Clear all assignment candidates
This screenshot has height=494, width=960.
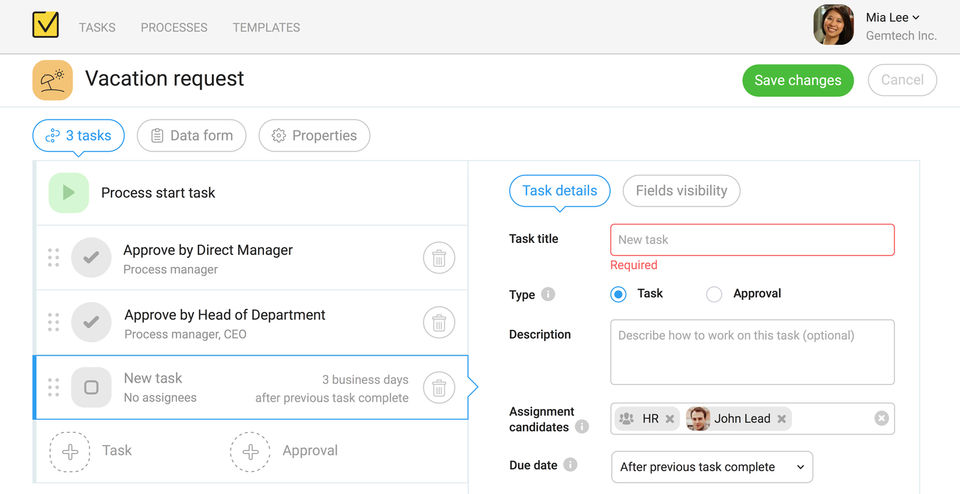881,418
